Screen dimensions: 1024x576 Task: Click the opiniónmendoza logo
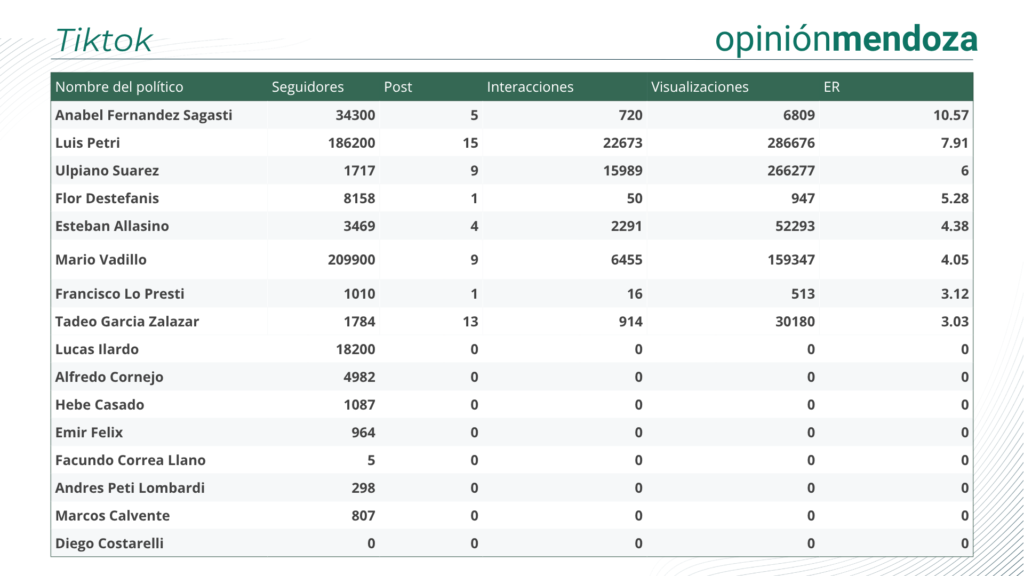tap(846, 38)
